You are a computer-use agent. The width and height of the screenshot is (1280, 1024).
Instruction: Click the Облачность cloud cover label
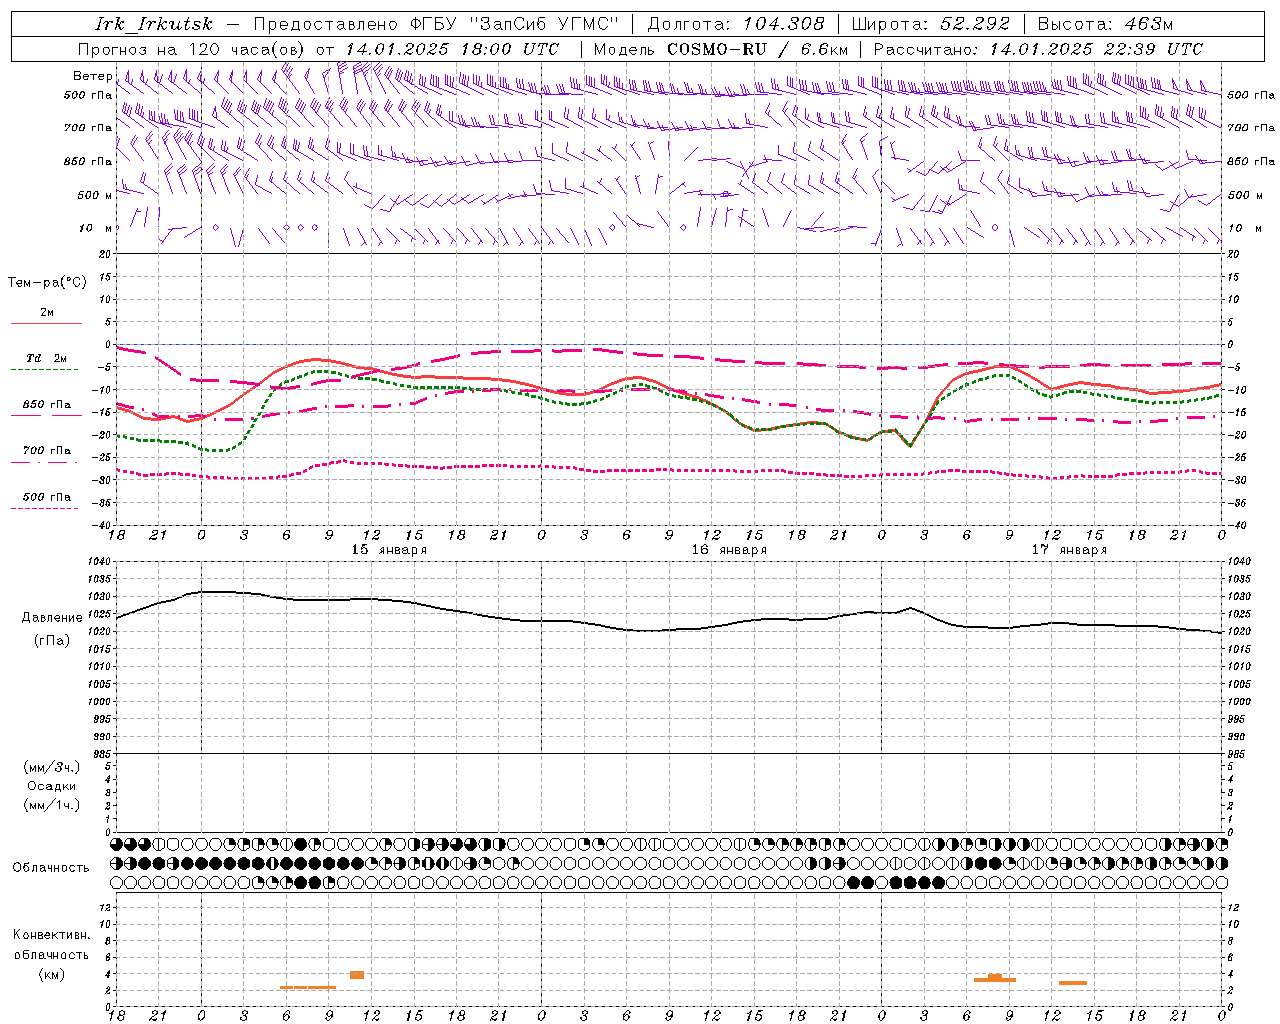coord(51,867)
